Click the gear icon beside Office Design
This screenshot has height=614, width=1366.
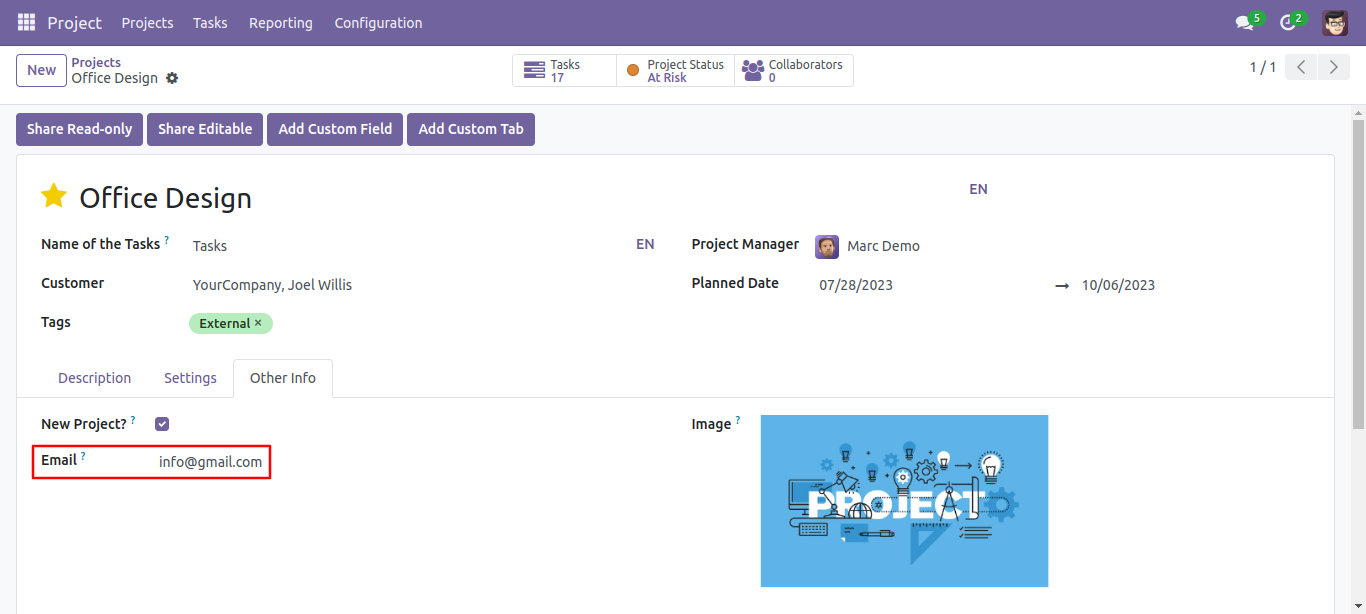(x=172, y=78)
